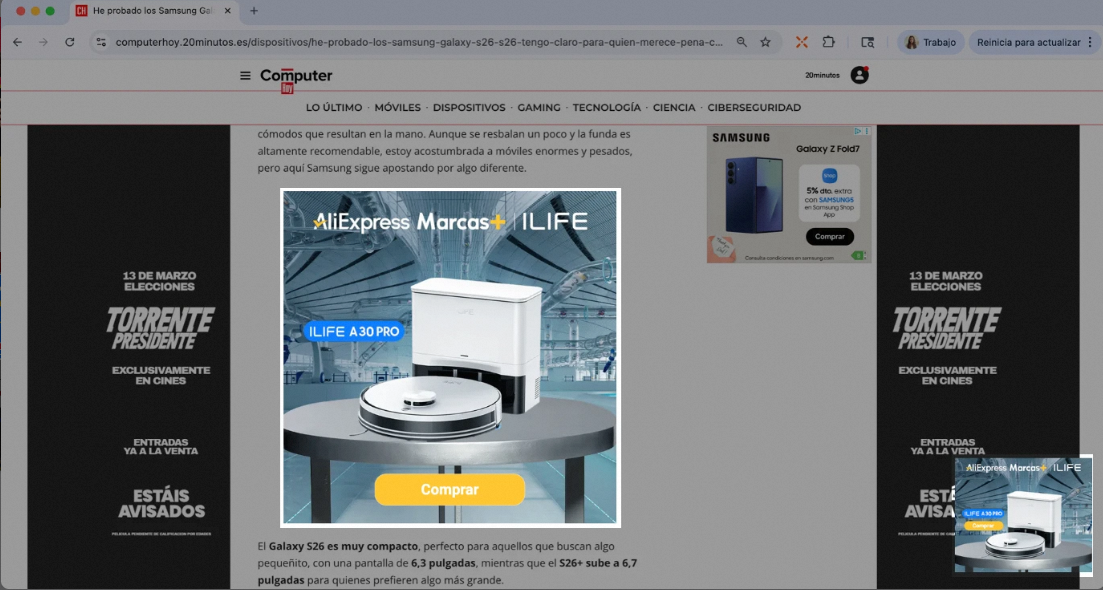This screenshot has width=1103, height=590.
Task: Go forward with the forward arrow
Action: (x=44, y=42)
